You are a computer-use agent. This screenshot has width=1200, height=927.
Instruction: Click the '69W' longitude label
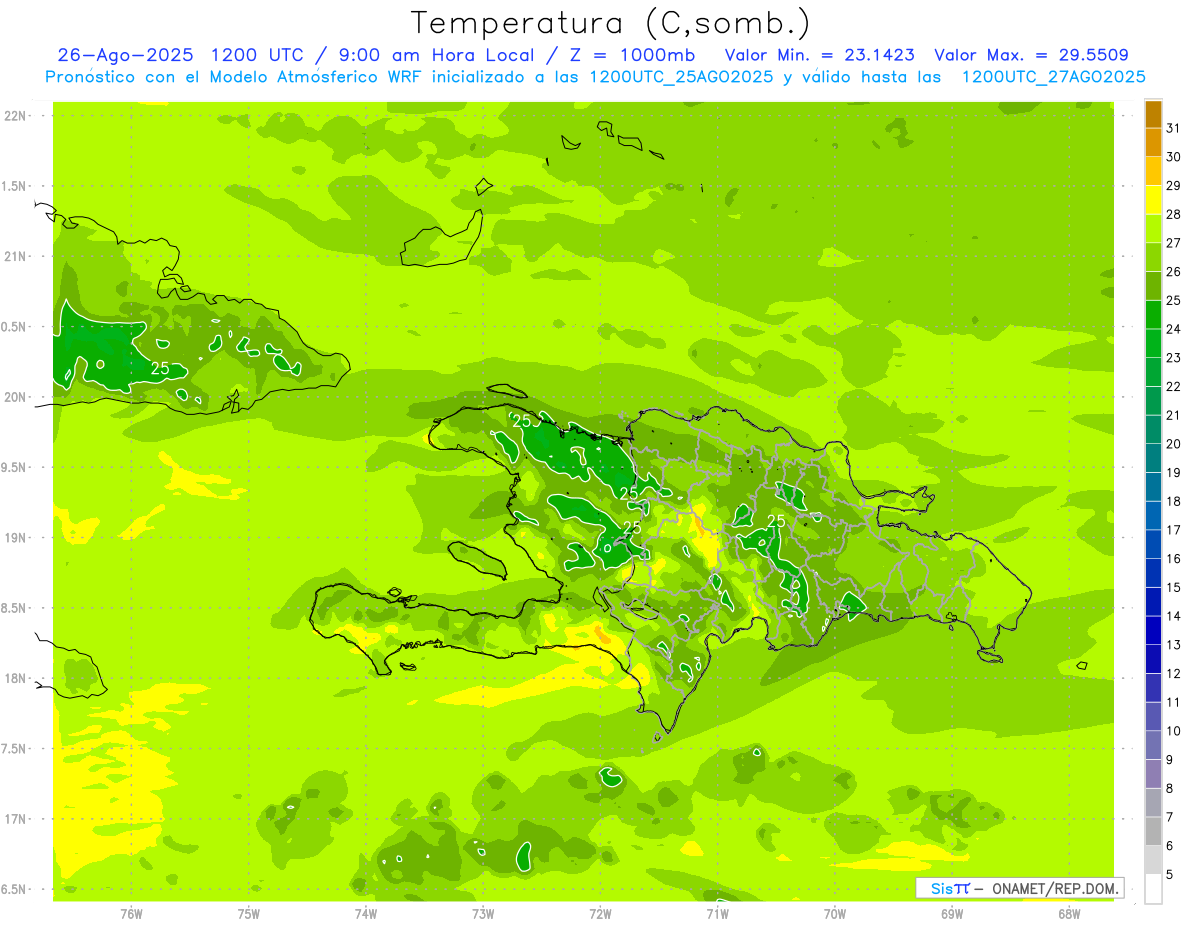tap(952, 914)
